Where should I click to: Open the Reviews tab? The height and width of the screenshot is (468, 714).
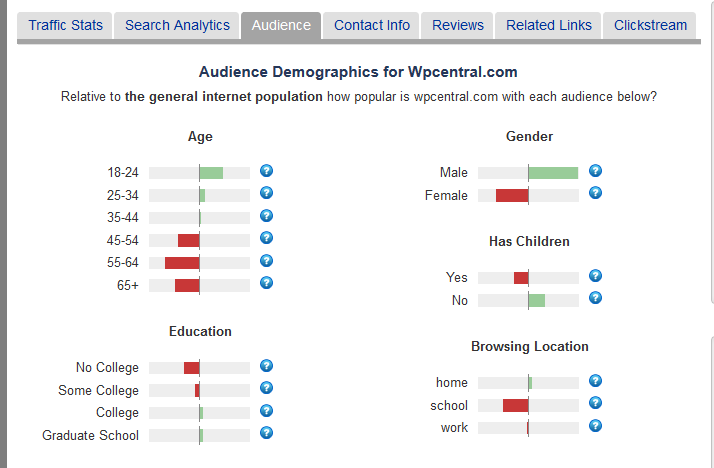click(x=458, y=25)
